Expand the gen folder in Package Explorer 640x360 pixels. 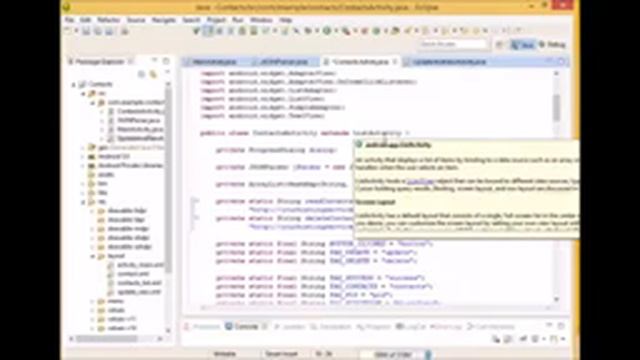pyautogui.click(x=83, y=148)
